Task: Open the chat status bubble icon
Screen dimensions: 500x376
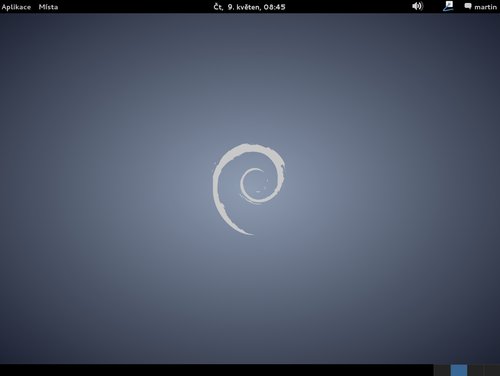Action: [x=468, y=6]
